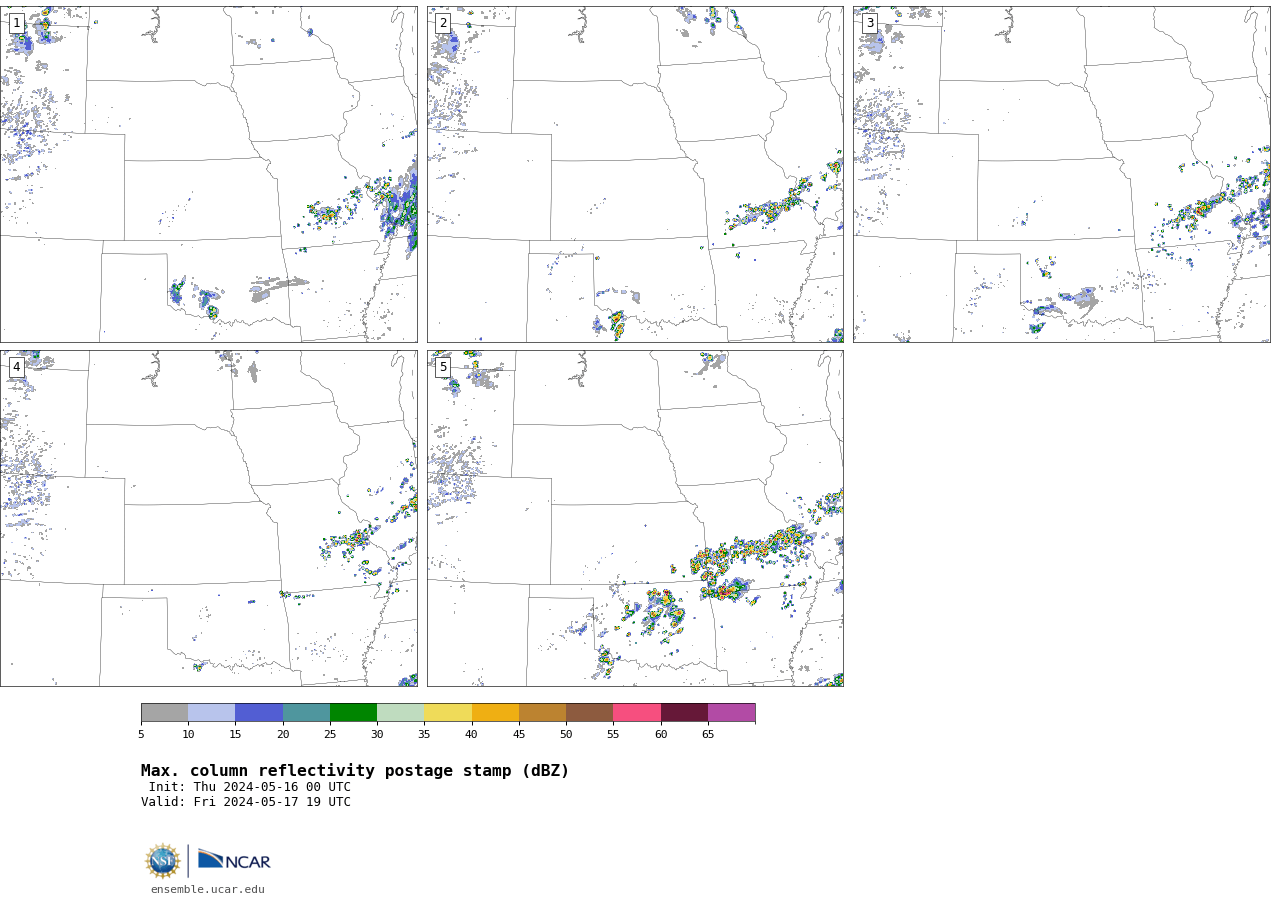Click the NCAR logo
Viewport: 1280px width, 901px height.
(x=234, y=860)
